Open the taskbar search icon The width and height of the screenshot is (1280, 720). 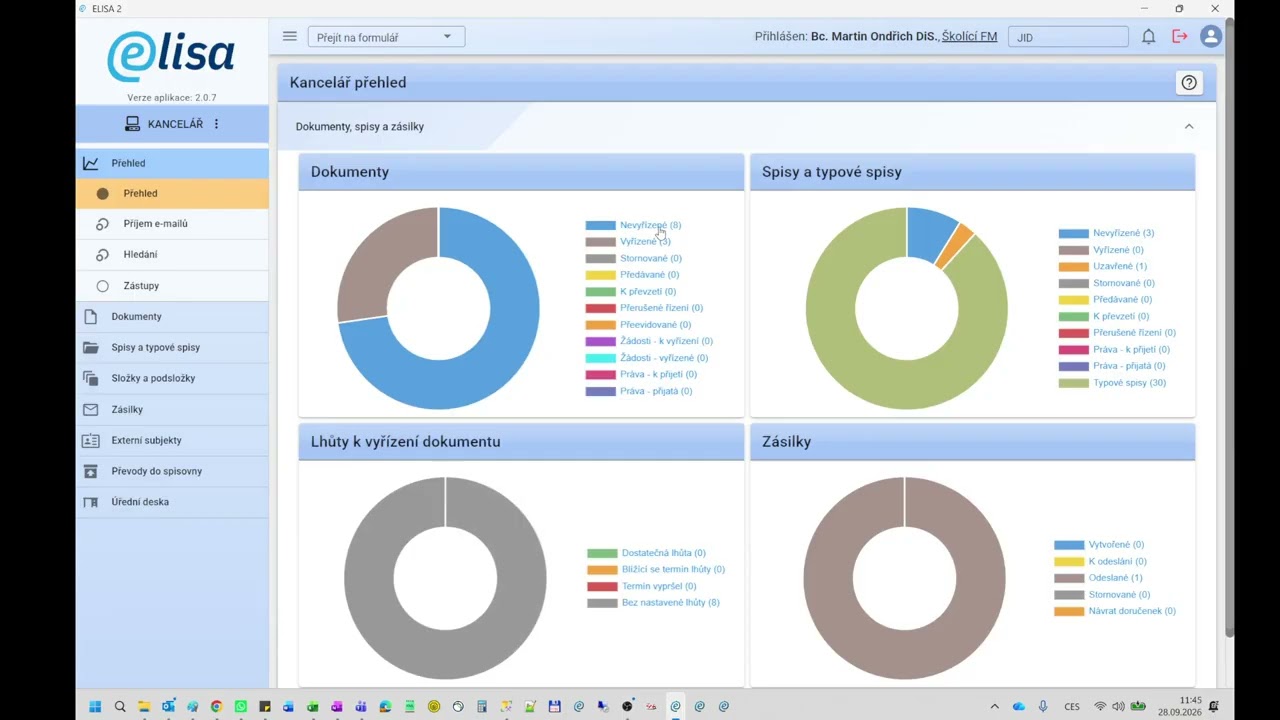(120, 706)
